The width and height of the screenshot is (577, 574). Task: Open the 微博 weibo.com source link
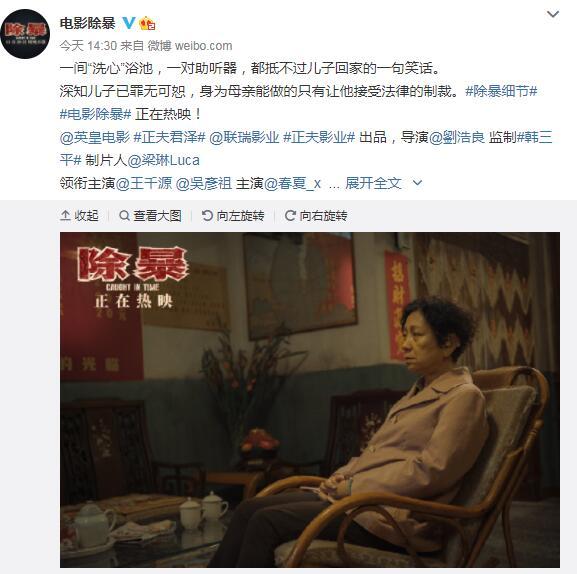coord(190,46)
